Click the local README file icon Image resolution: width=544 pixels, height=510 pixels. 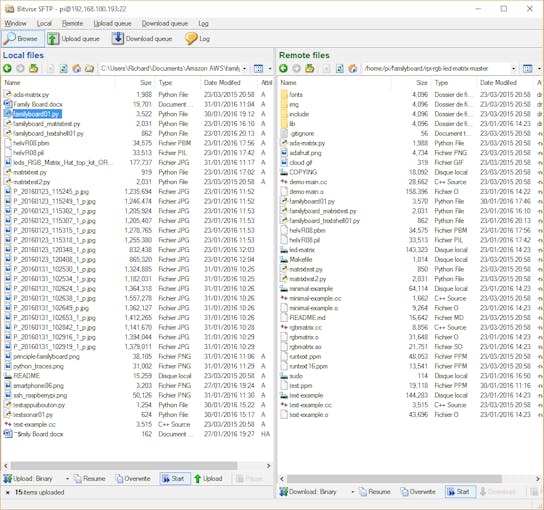8,376
